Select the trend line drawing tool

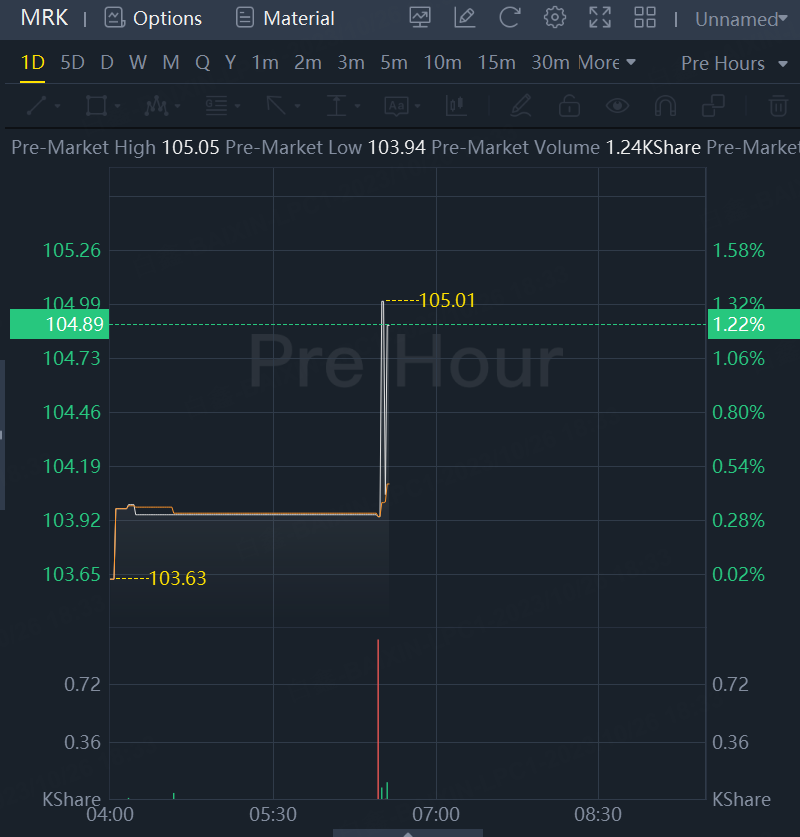[36, 105]
